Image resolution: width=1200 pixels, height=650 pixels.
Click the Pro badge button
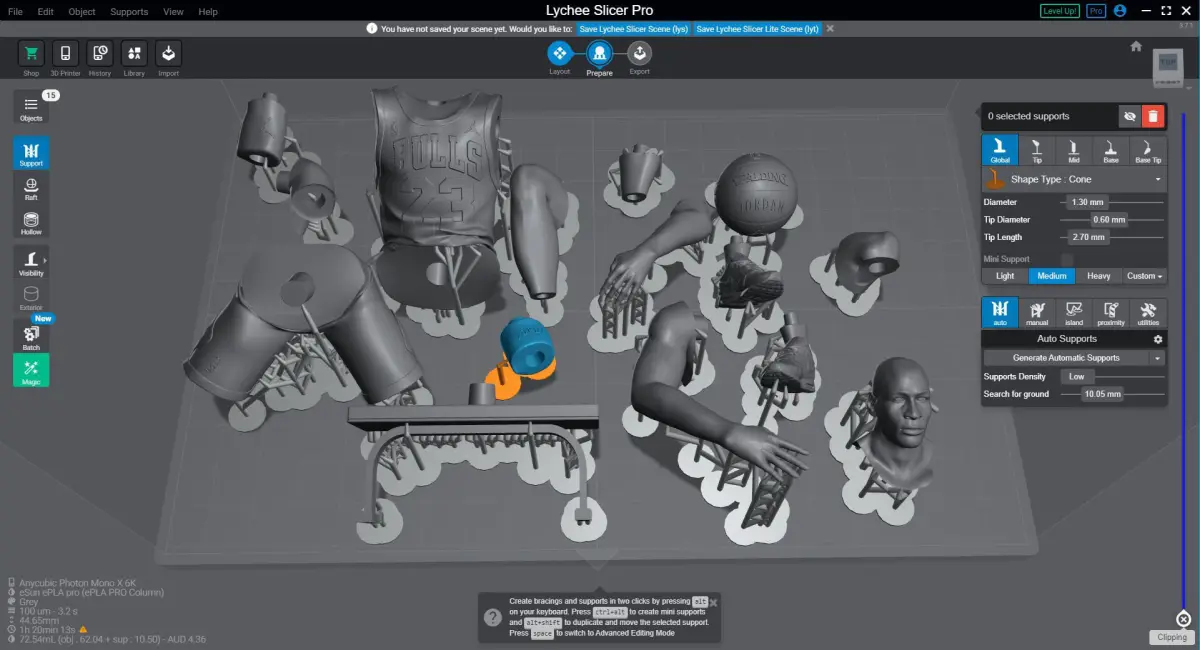[1096, 11]
